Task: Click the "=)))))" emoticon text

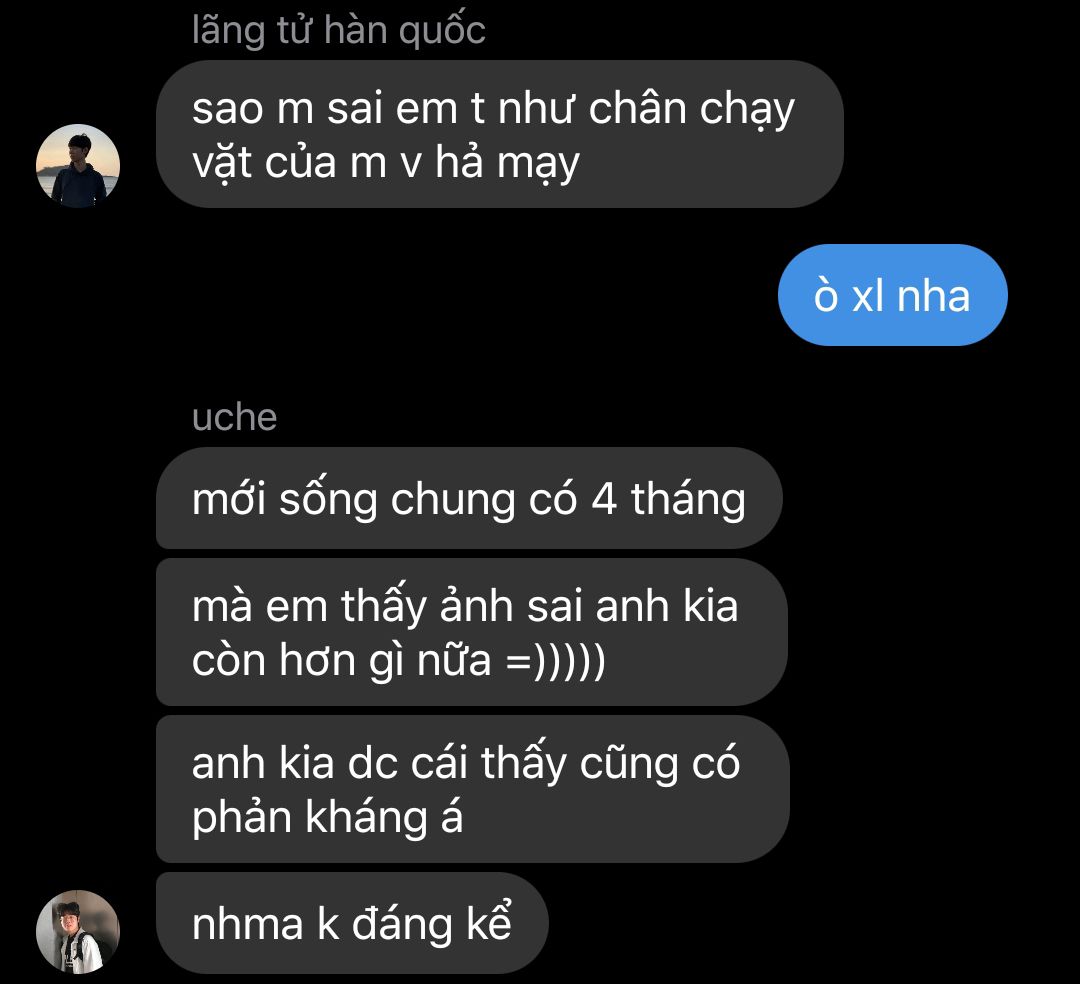Action: coord(555,661)
